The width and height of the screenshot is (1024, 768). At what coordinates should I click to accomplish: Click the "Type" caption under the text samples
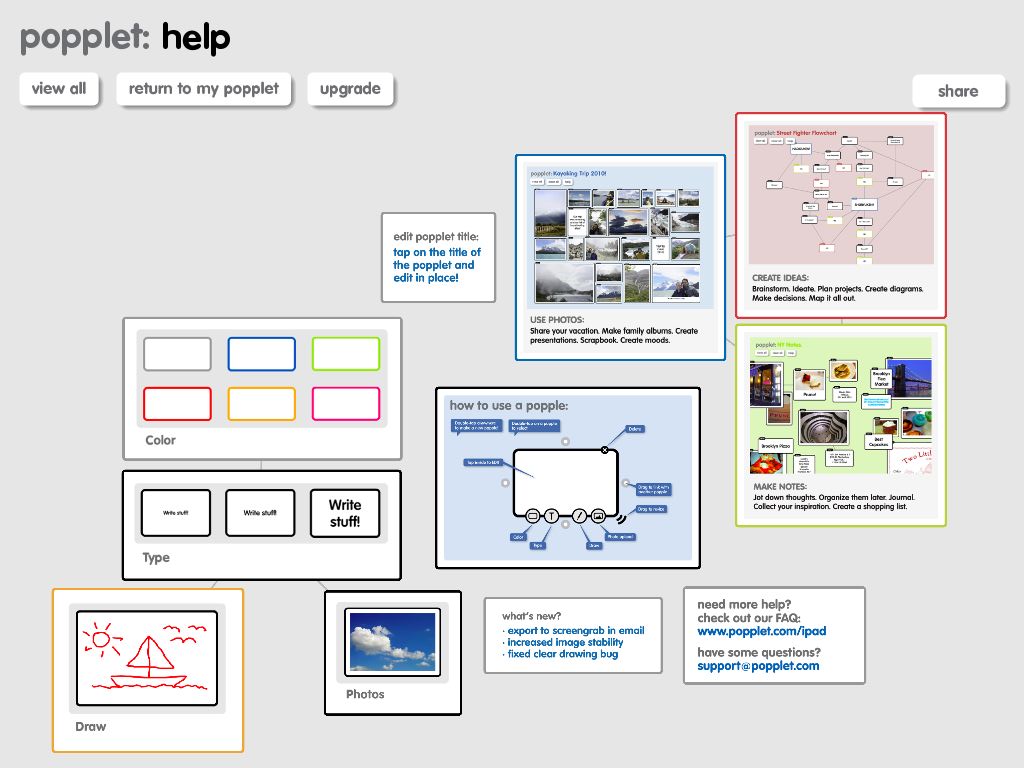[156, 558]
